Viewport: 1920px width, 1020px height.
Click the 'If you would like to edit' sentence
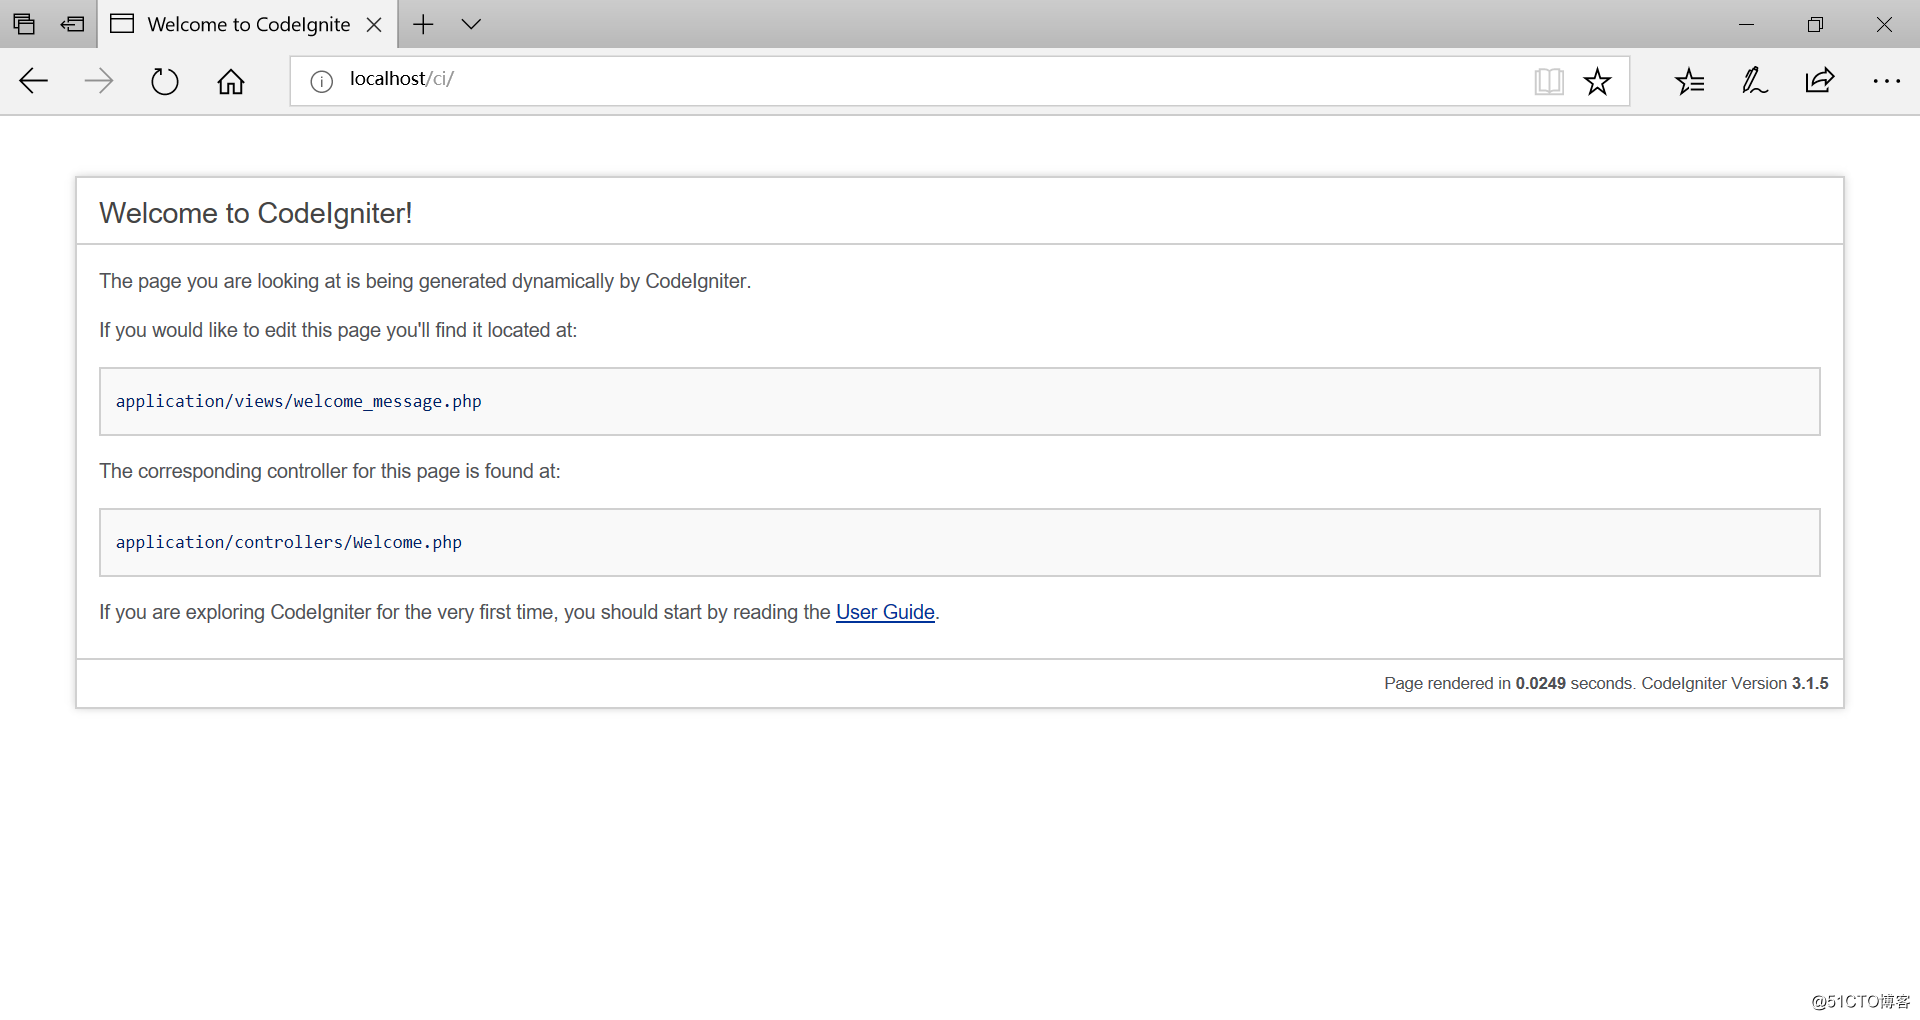(338, 330)
